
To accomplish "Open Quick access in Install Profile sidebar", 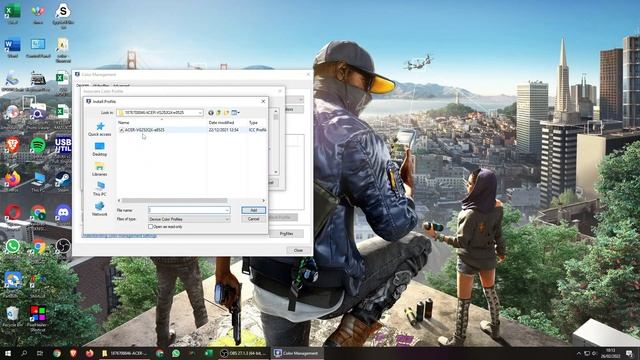I will coord(100,129).
